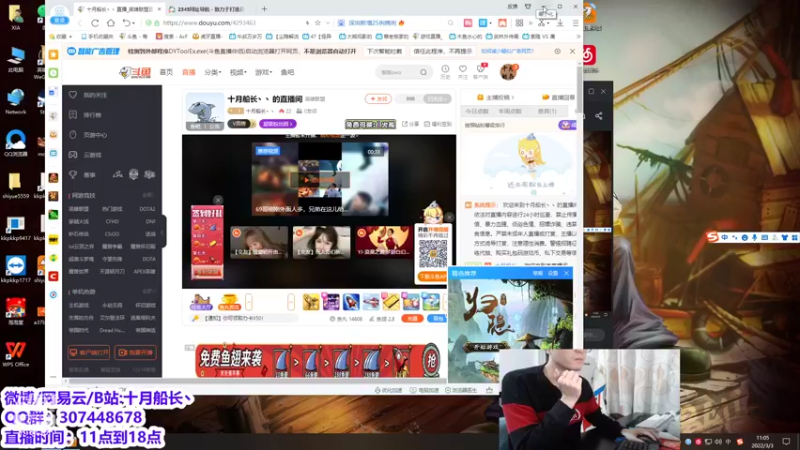Expand the address bar dropdown chevron

[x=328, y=23]
